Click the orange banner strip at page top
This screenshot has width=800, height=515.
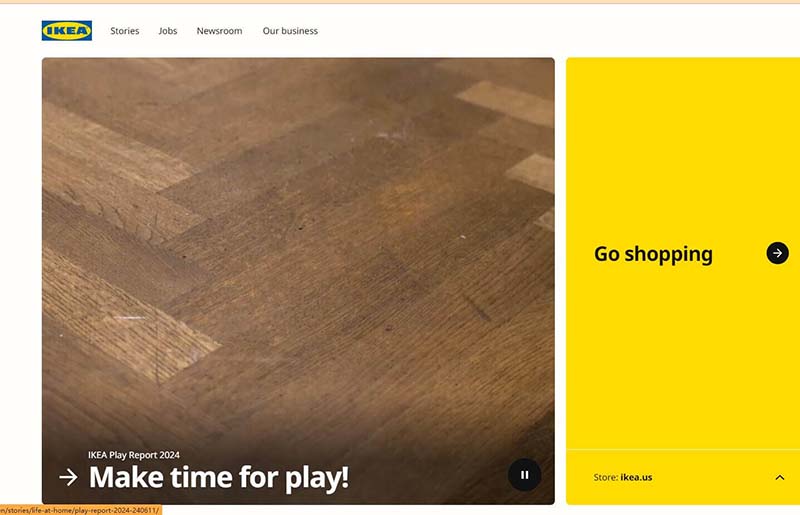pyautogui.click(x=400, y=2)
